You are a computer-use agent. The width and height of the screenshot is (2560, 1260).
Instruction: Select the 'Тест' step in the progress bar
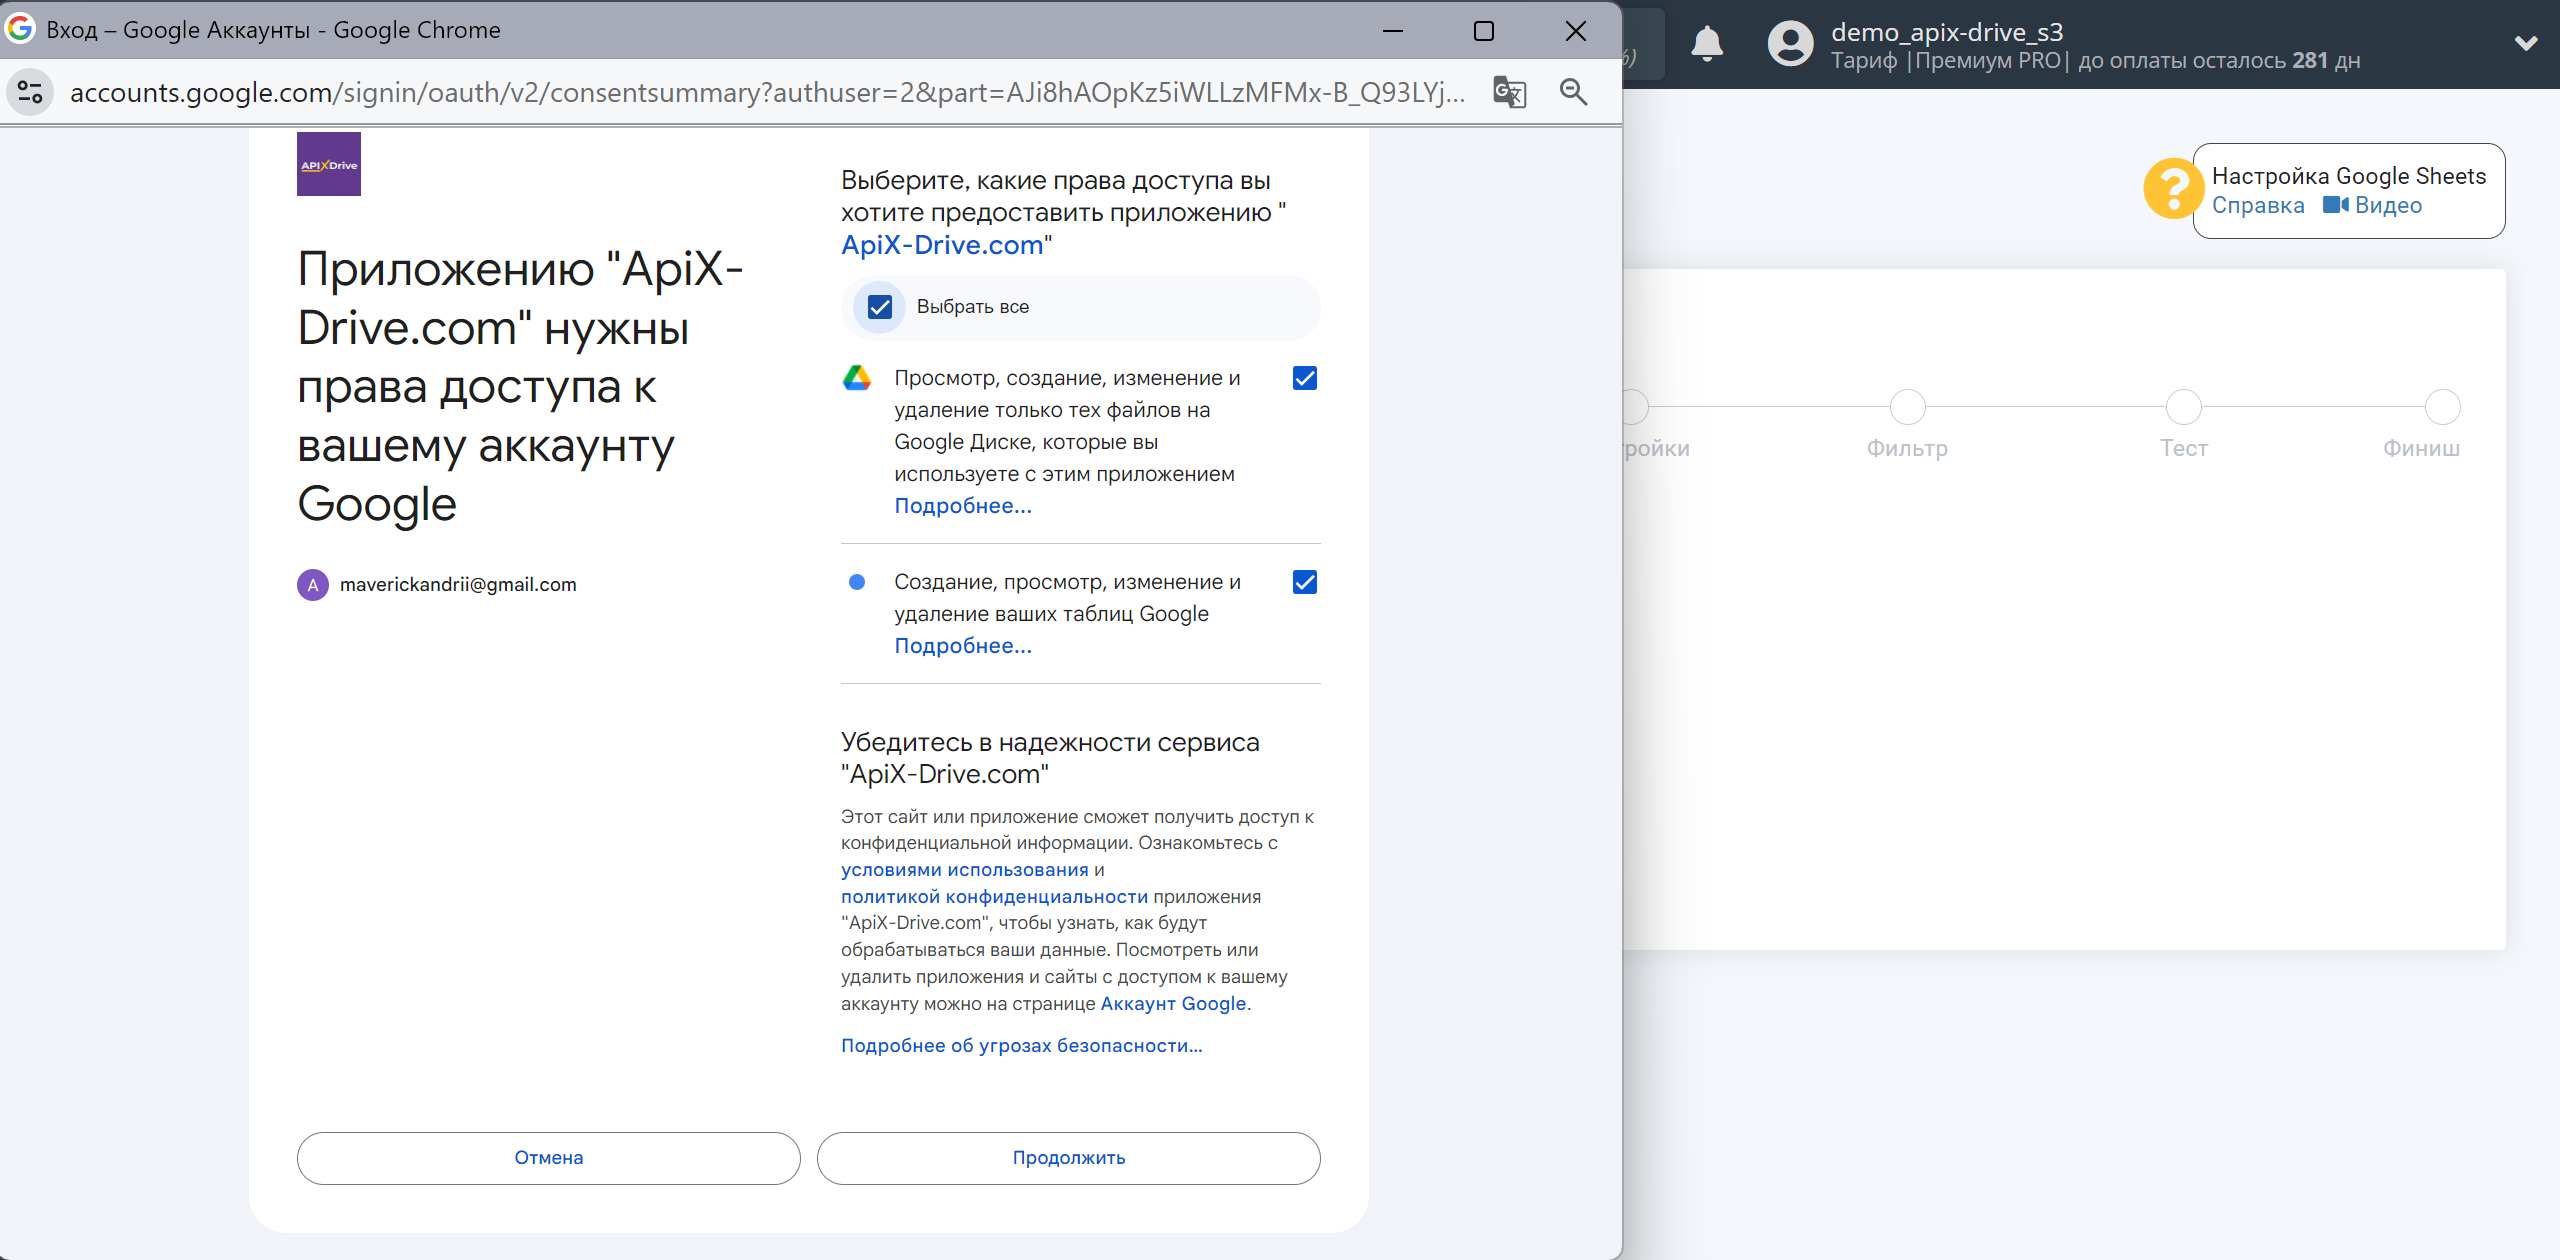[2183, 407]
